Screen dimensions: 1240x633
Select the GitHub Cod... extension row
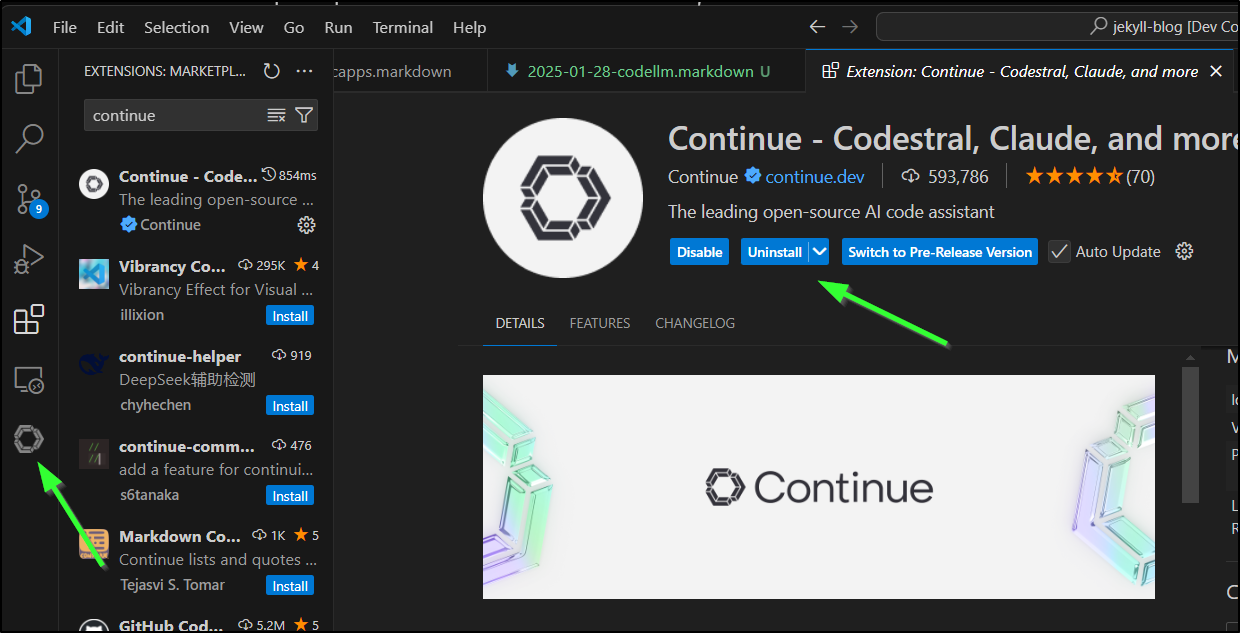point(197,624)
